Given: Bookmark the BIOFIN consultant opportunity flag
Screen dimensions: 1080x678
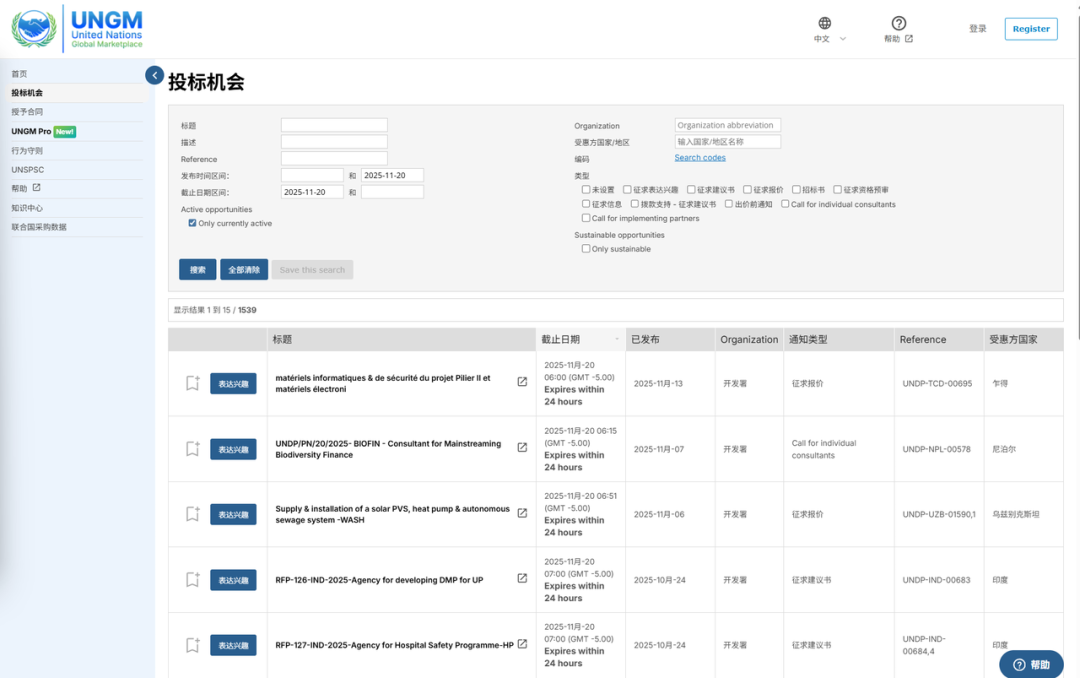Looking at the screenshot, I should (x=192, y=449).
